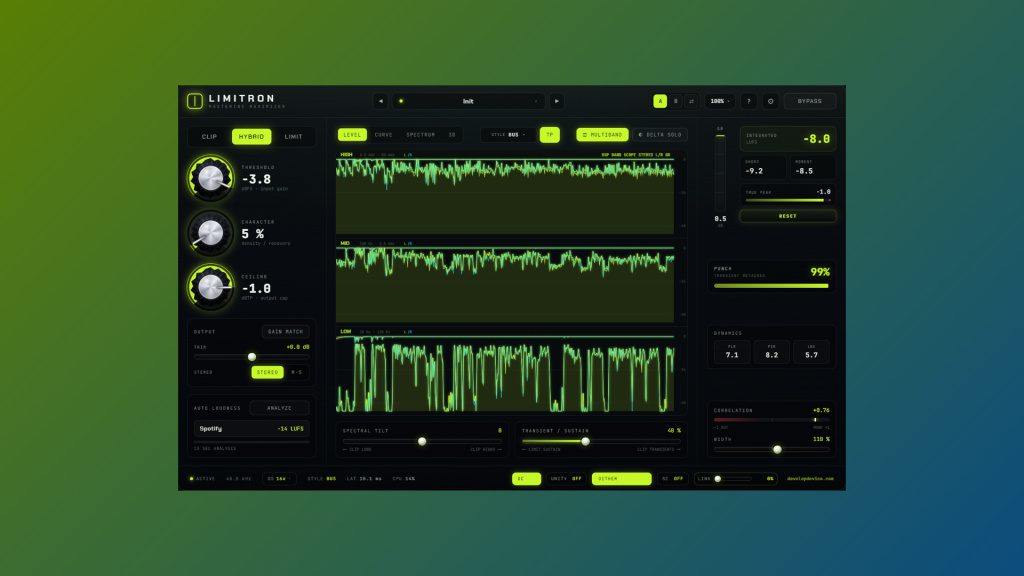
Task: Click the Spectral Tilt slider handle
Action: point(422,441)
